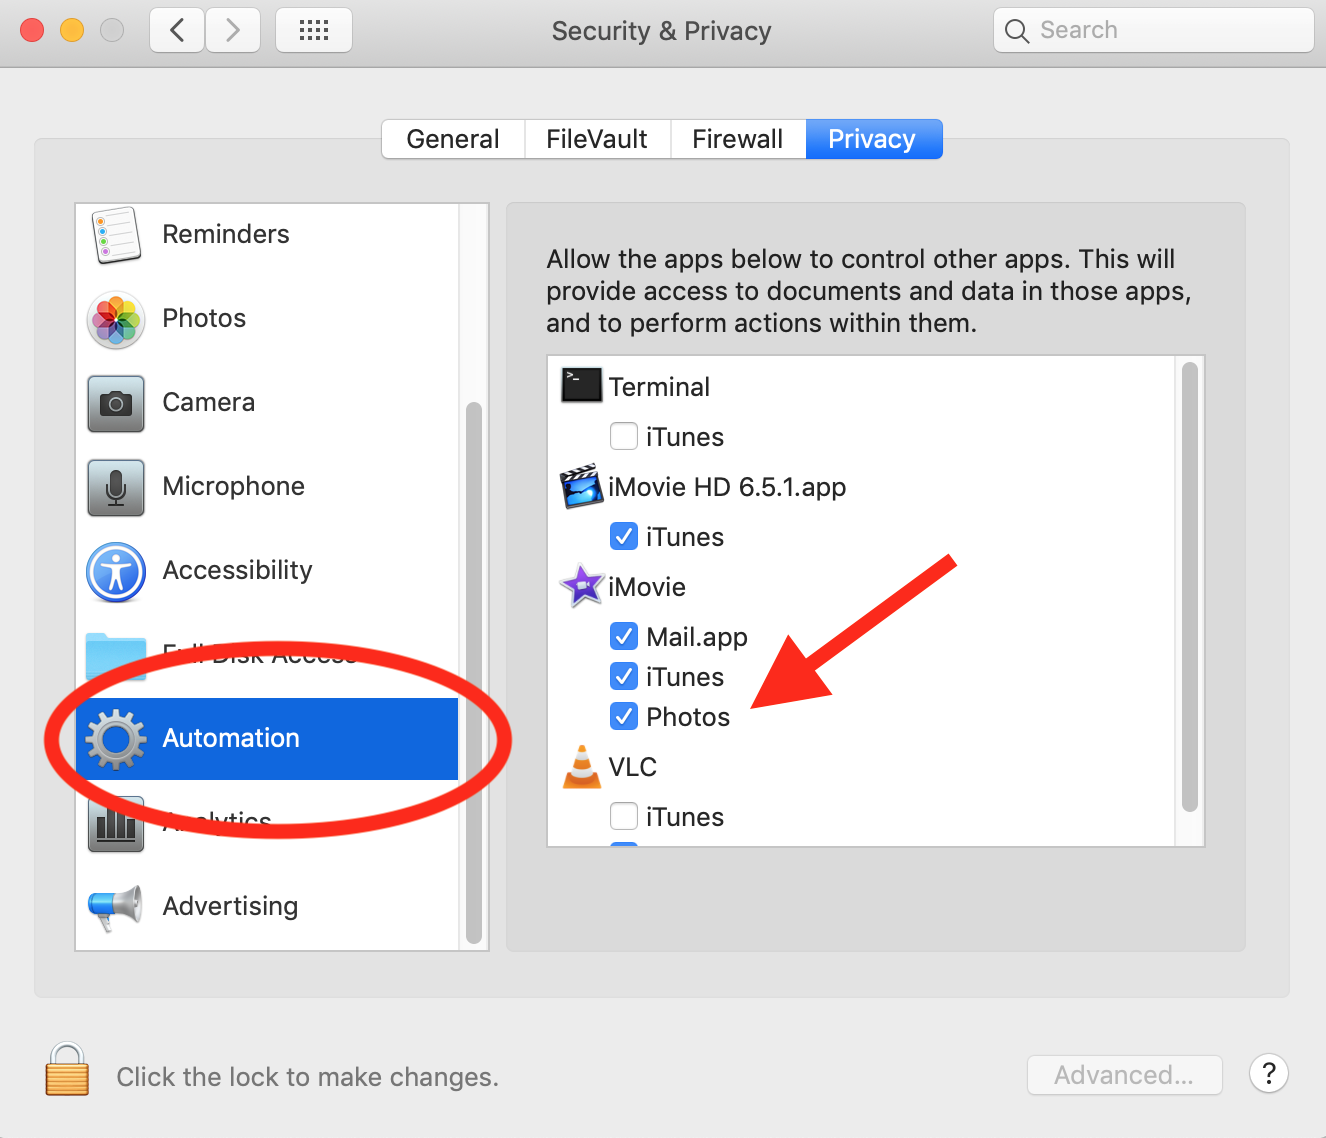Switch to the General tab
Screen dimensions: 1326x1138
[x=454, y=139]
